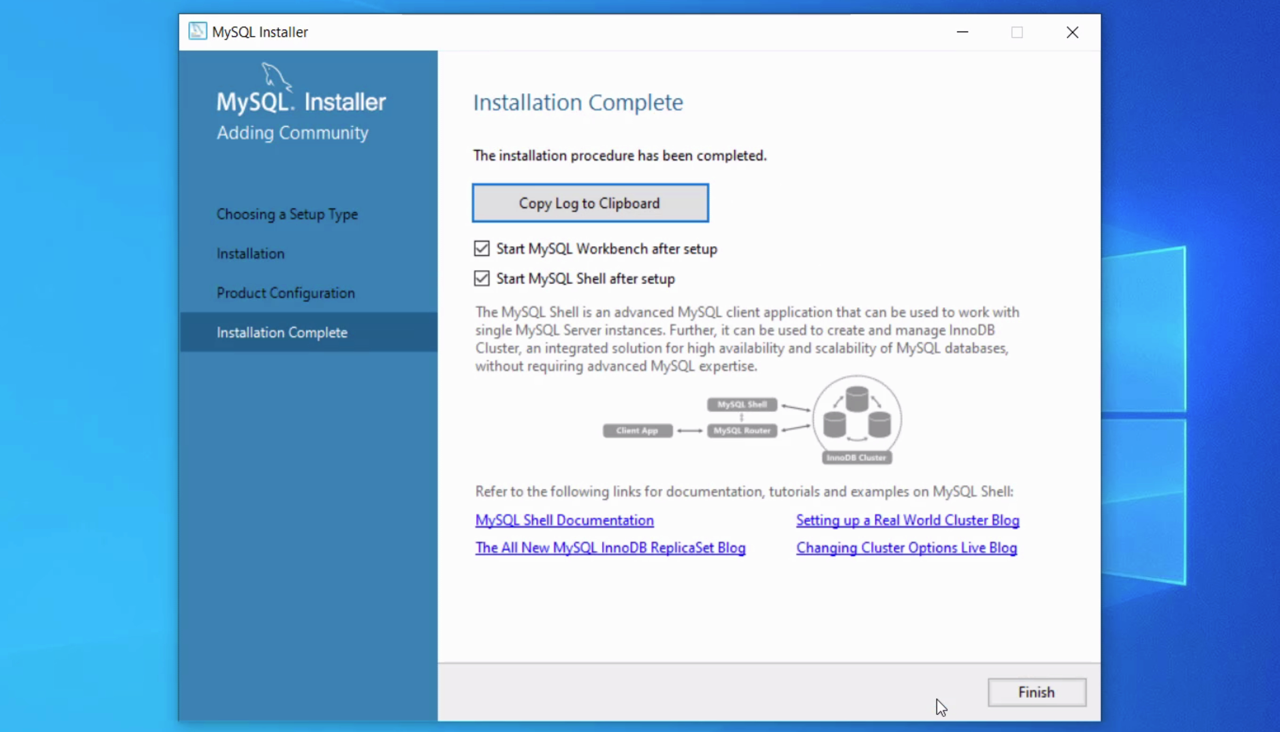Select the Installation step in sidebar
The height and width of the screenshot is (732, 1280).
(x=251, y=254)
